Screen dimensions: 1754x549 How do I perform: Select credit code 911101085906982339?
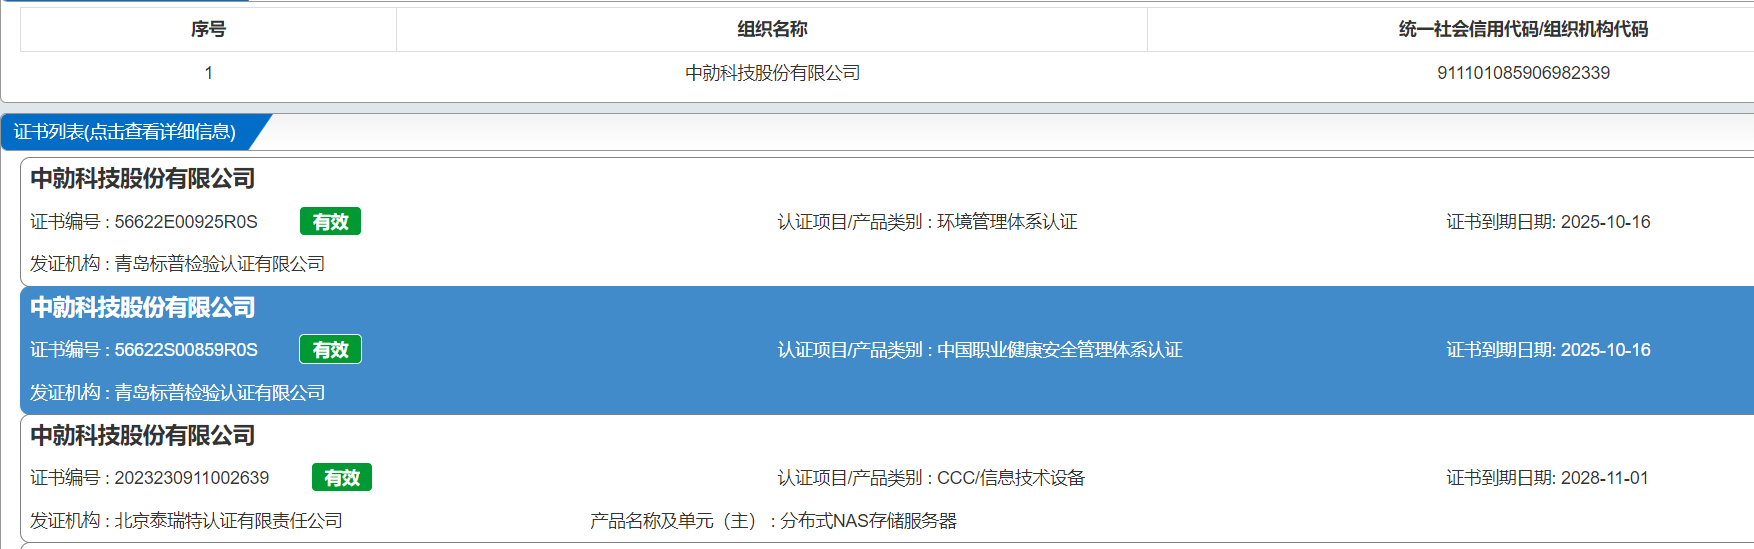coord(1523,73)
